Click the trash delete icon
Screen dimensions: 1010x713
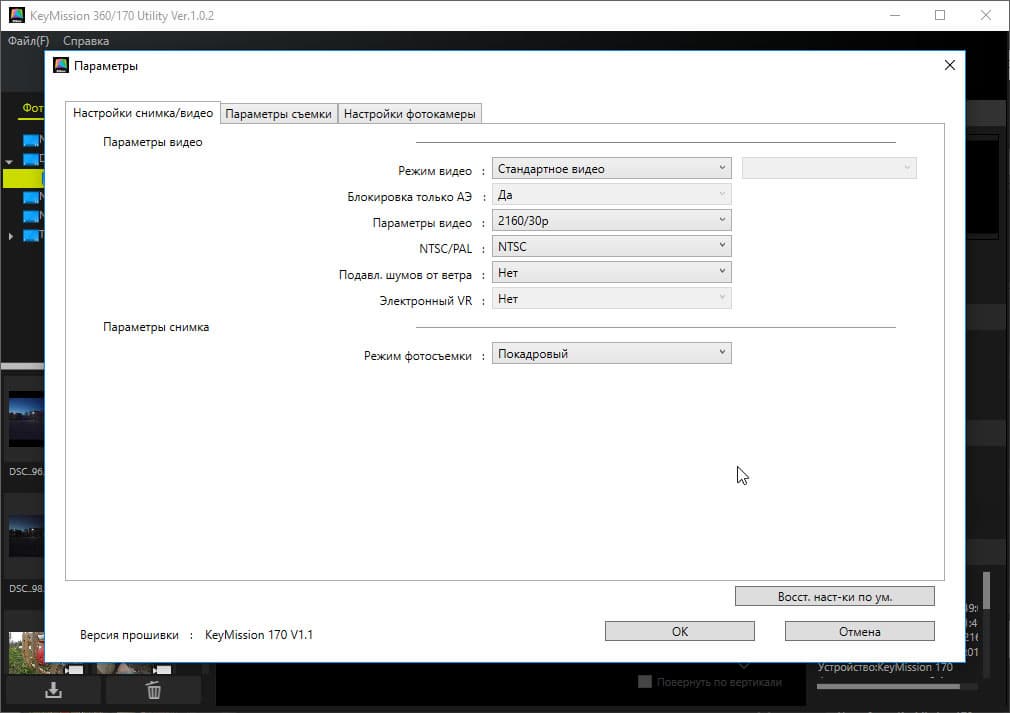click(153, 690)
